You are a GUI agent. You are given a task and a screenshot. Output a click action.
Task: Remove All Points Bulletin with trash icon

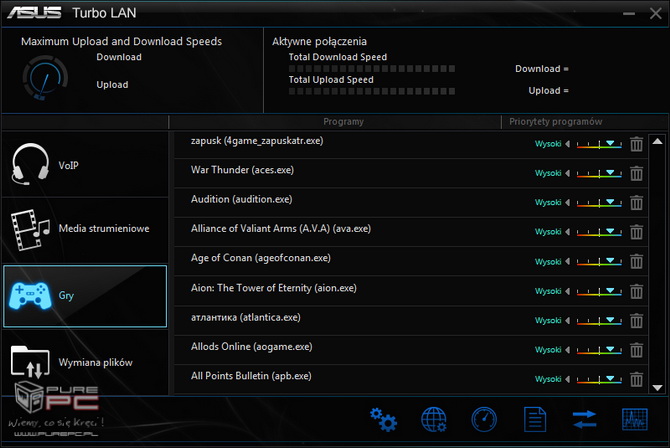pyautogui.click(x=636, y=379)
